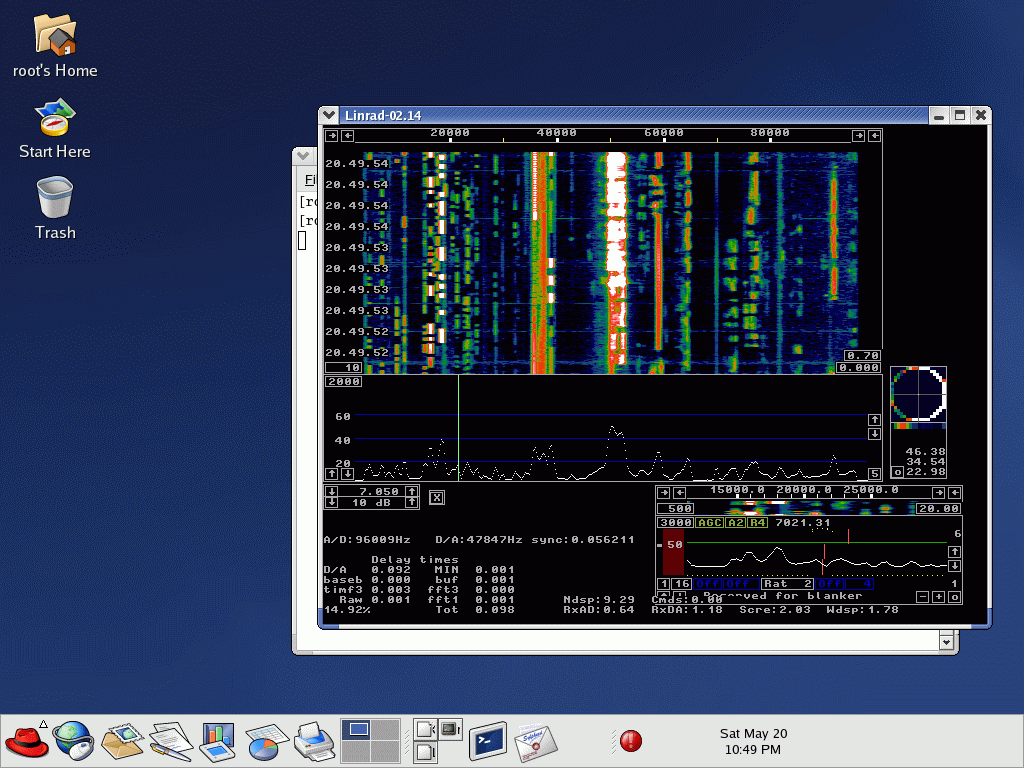Viewport: 1024px width, 768px height.
Task: Open the terminal launcher in the panel
Action: 488,741
